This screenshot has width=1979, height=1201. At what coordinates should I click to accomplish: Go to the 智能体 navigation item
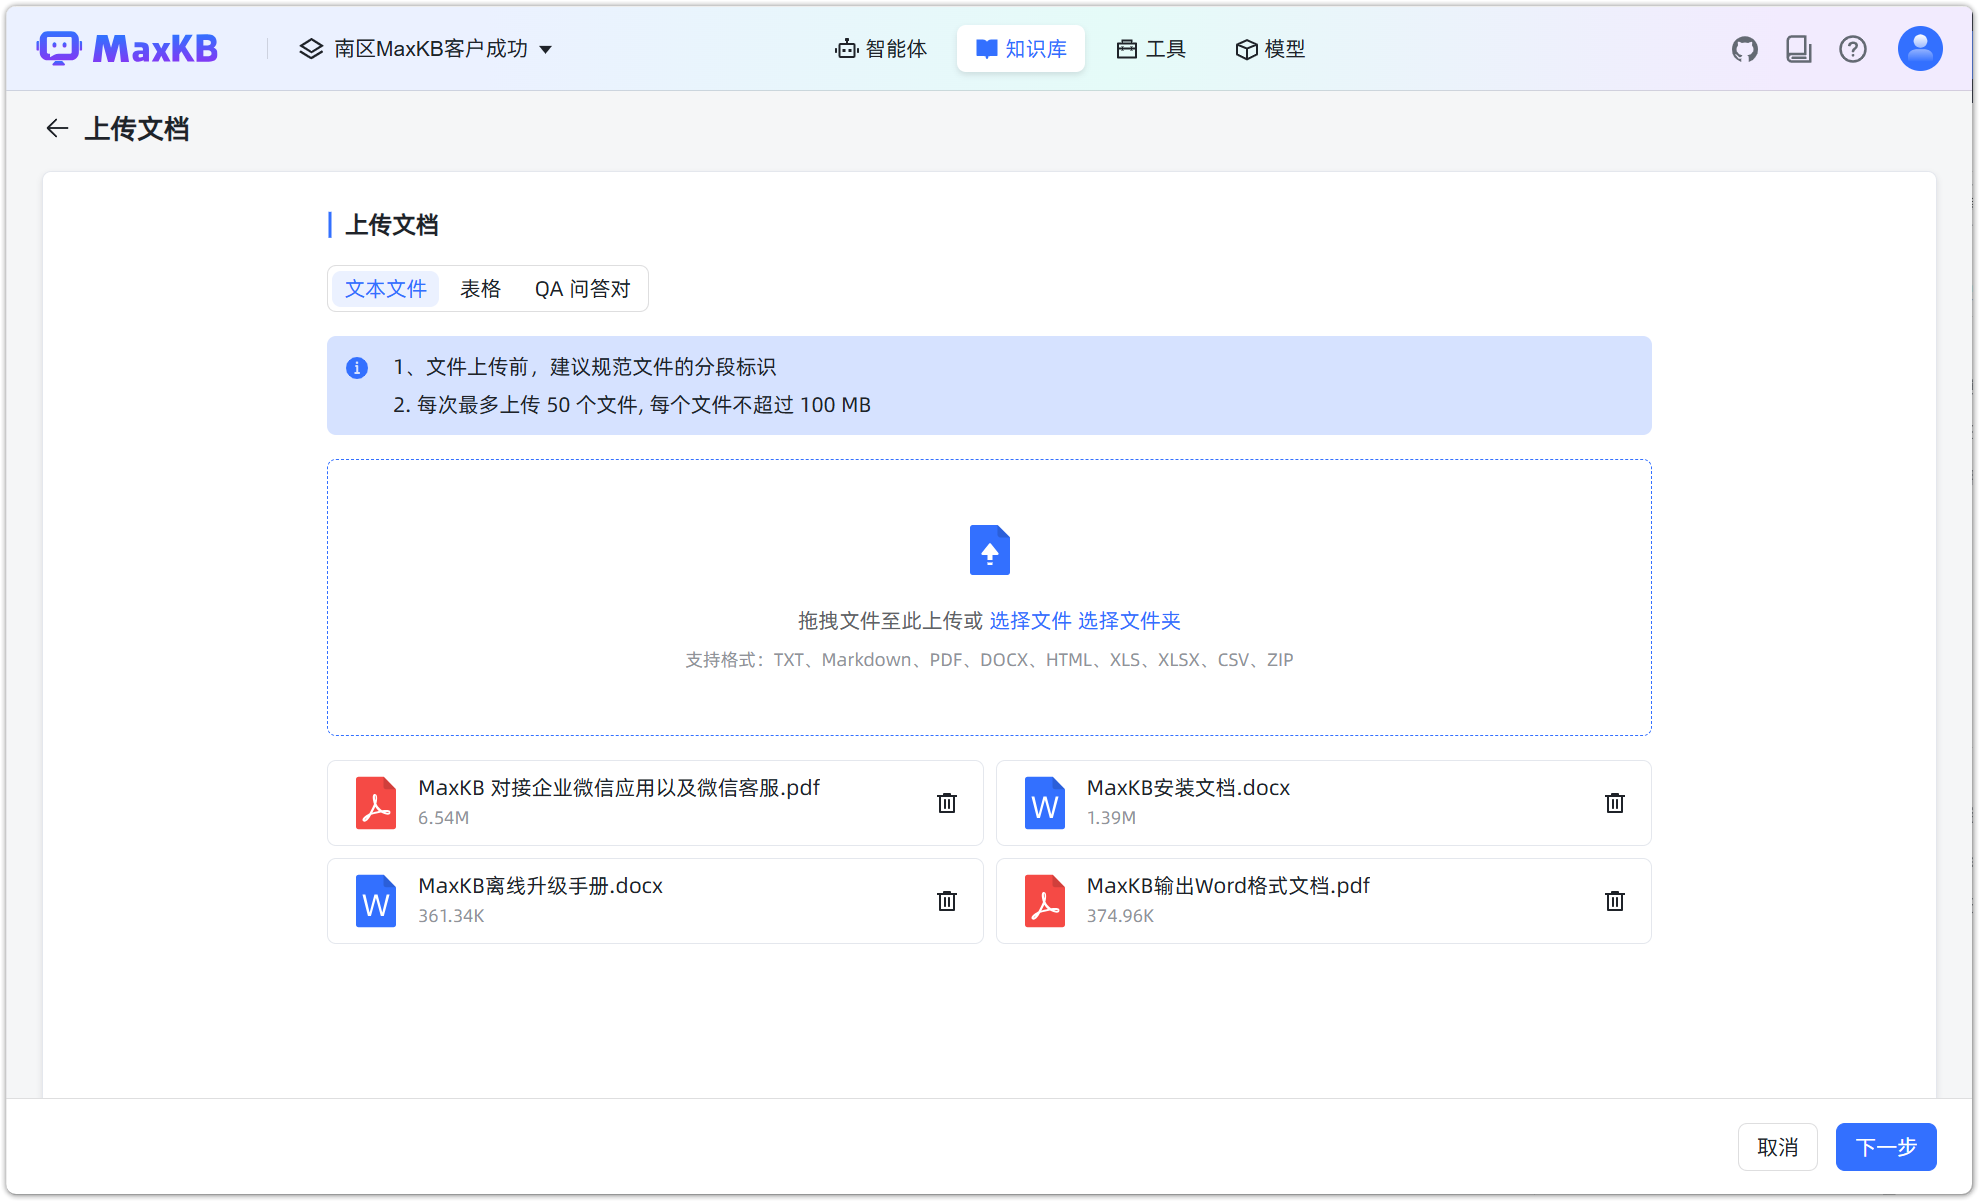tap(881, 49)
